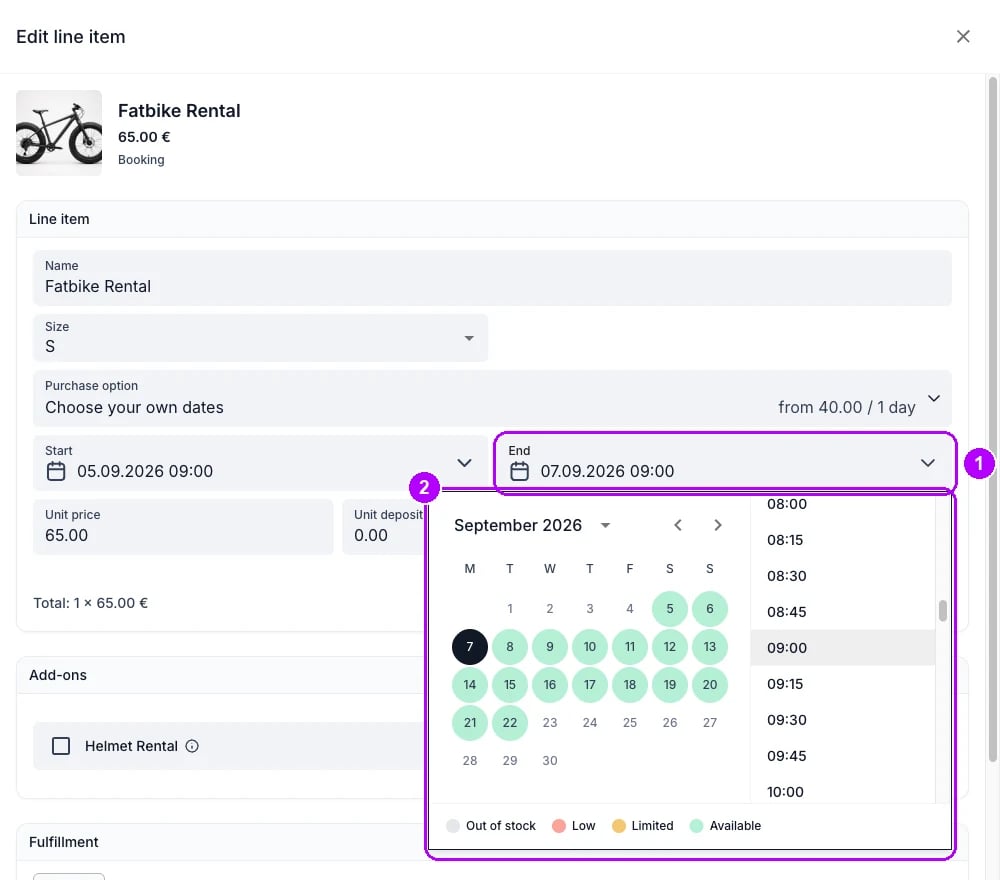Click the selected day 7
Screen dimensions: 1000x880
[470, 647]
